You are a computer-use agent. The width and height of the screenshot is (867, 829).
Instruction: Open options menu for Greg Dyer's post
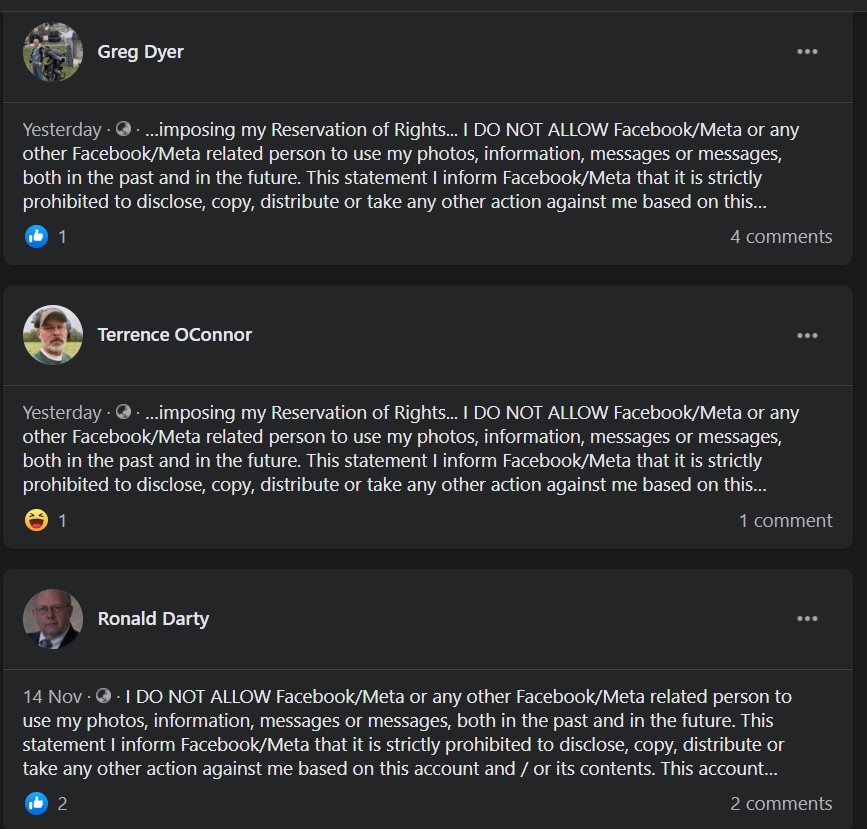[x=807, y=52]
